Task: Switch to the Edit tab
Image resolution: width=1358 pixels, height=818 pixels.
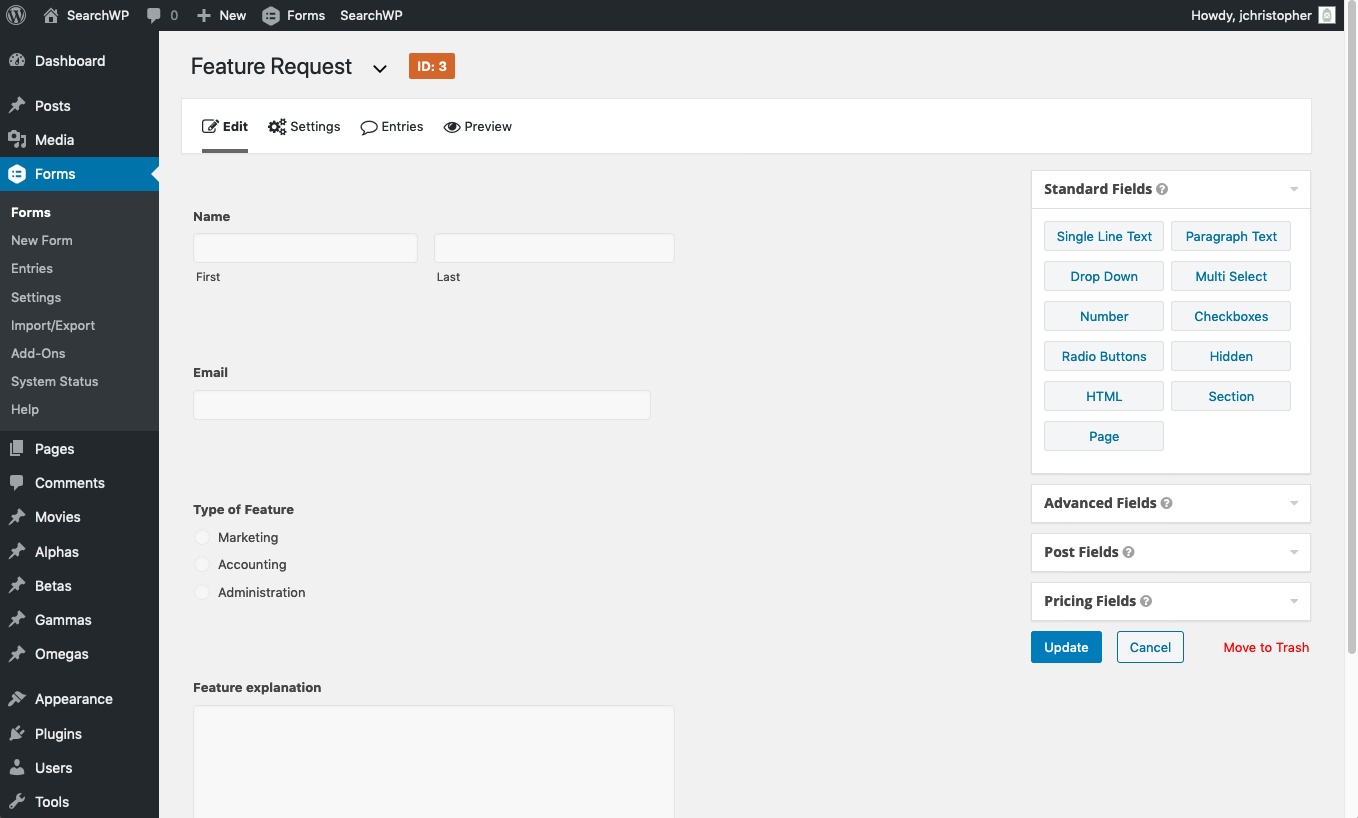Action: click(225, 127)
